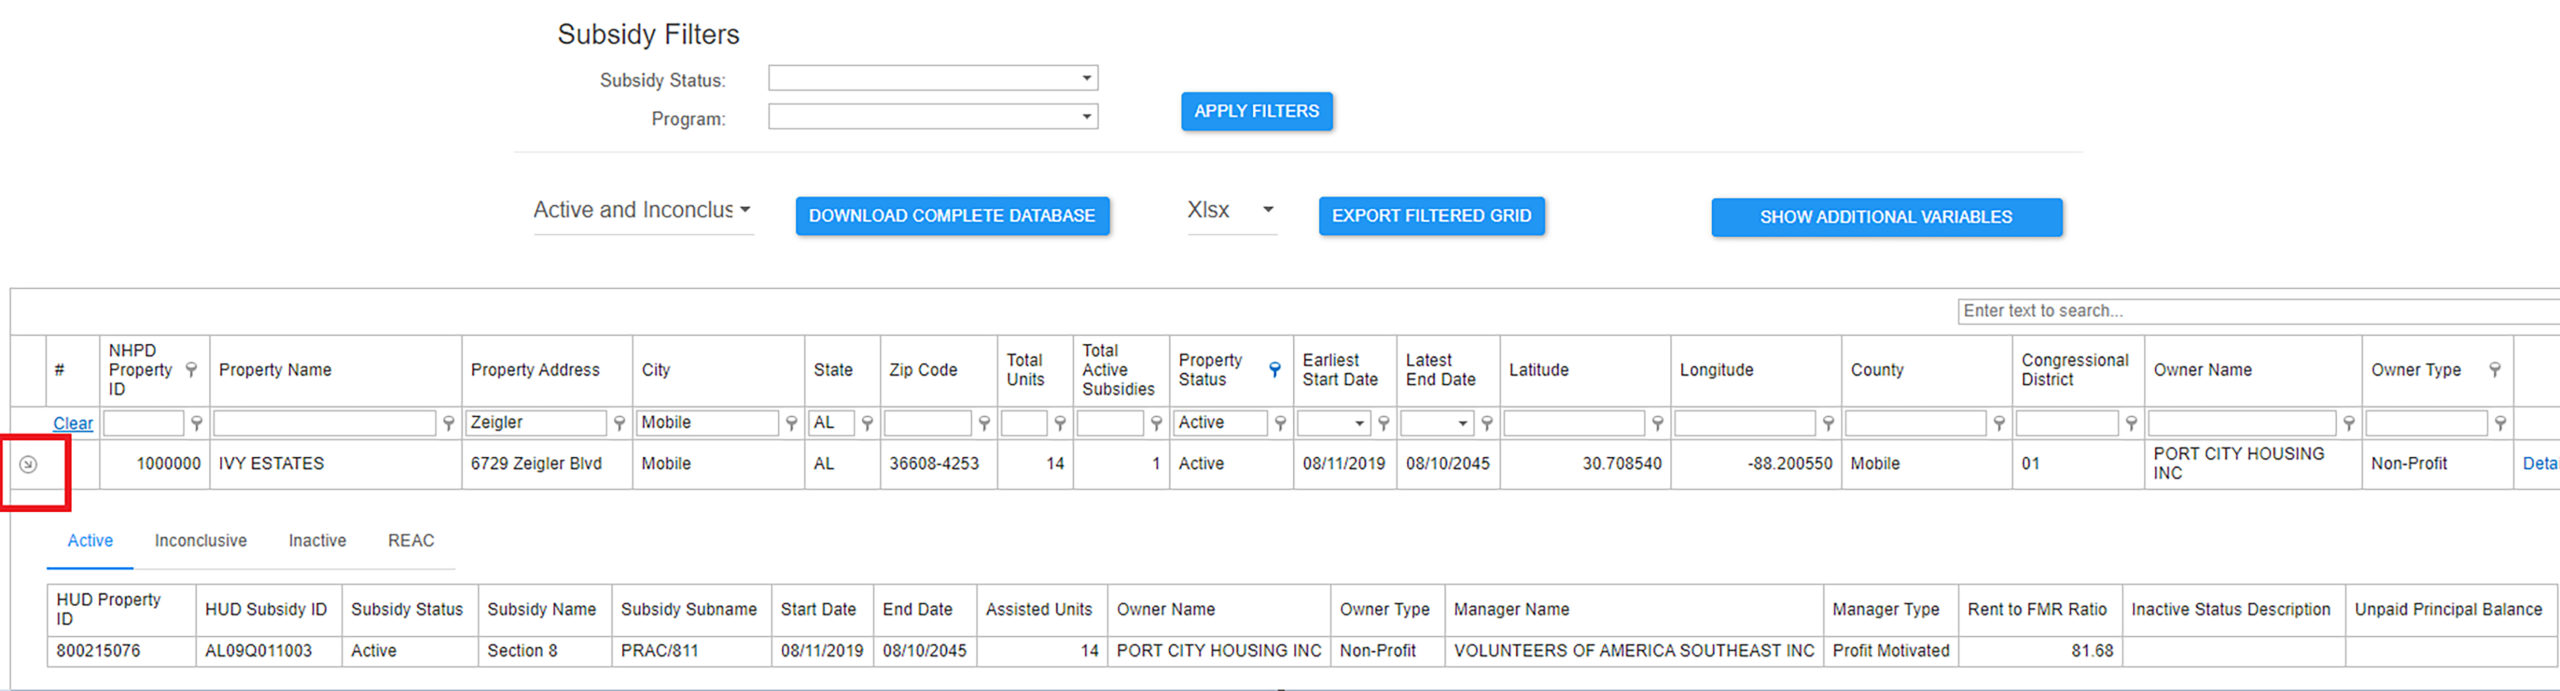Open filter operator icon beside State filter
The height and width of the screenshot is (691, 2560).
pos(867,424)
